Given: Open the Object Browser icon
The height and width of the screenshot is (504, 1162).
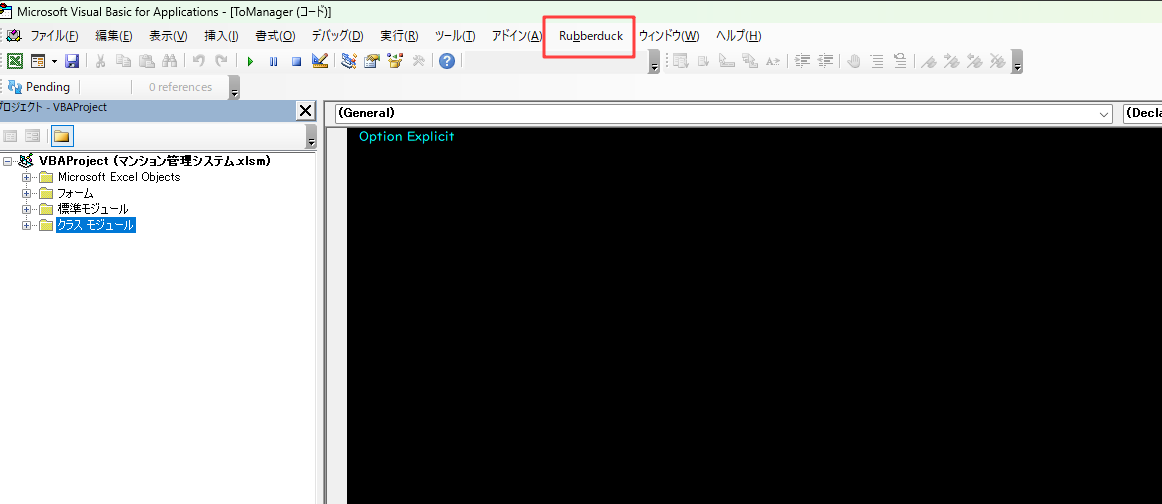Looking at the screenshot, I should pos(395,61).
